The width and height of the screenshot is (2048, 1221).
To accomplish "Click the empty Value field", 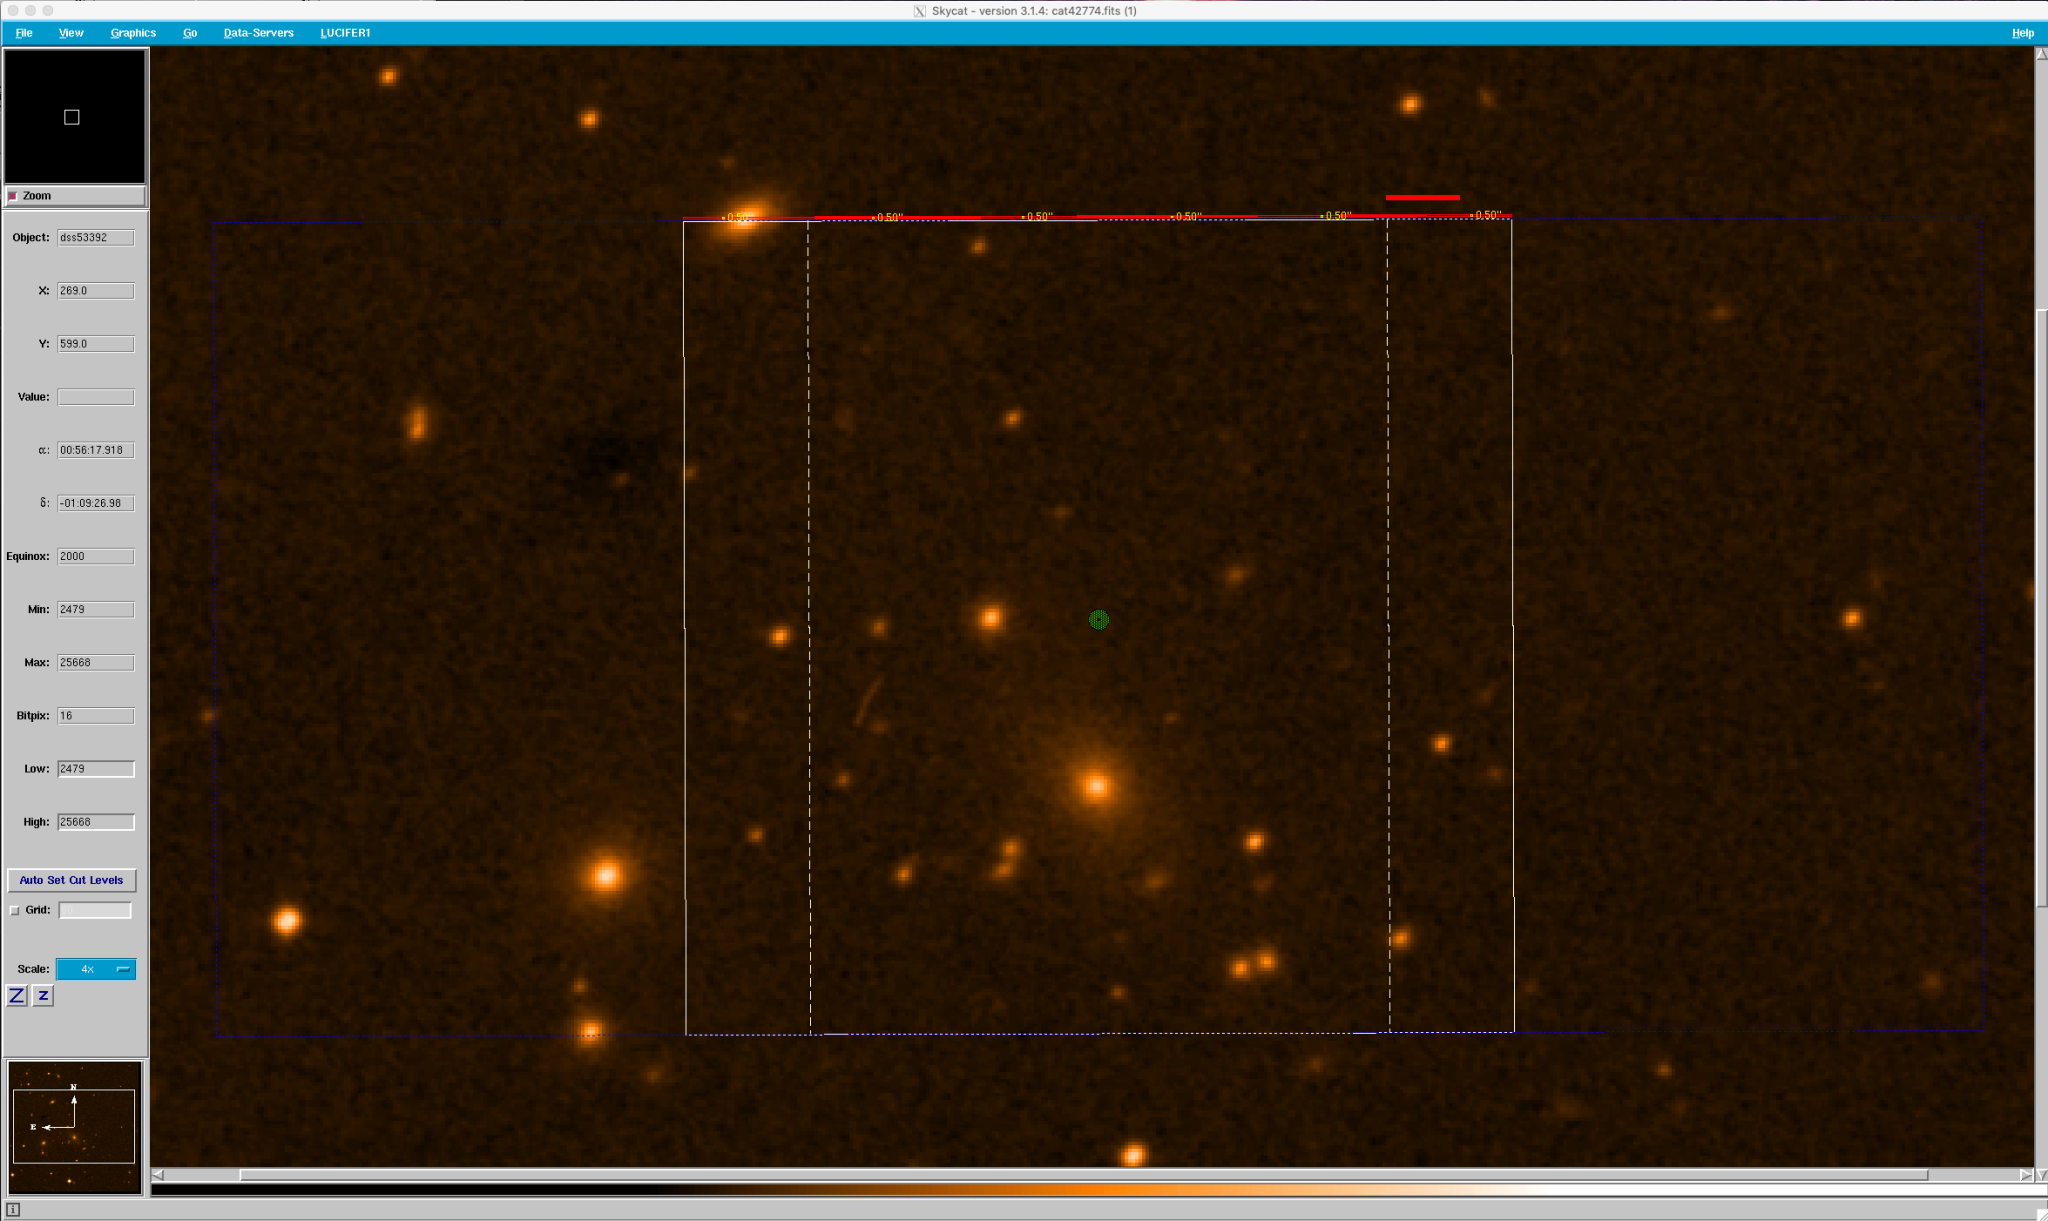I will pyautogui.click(x=96, y=397).
